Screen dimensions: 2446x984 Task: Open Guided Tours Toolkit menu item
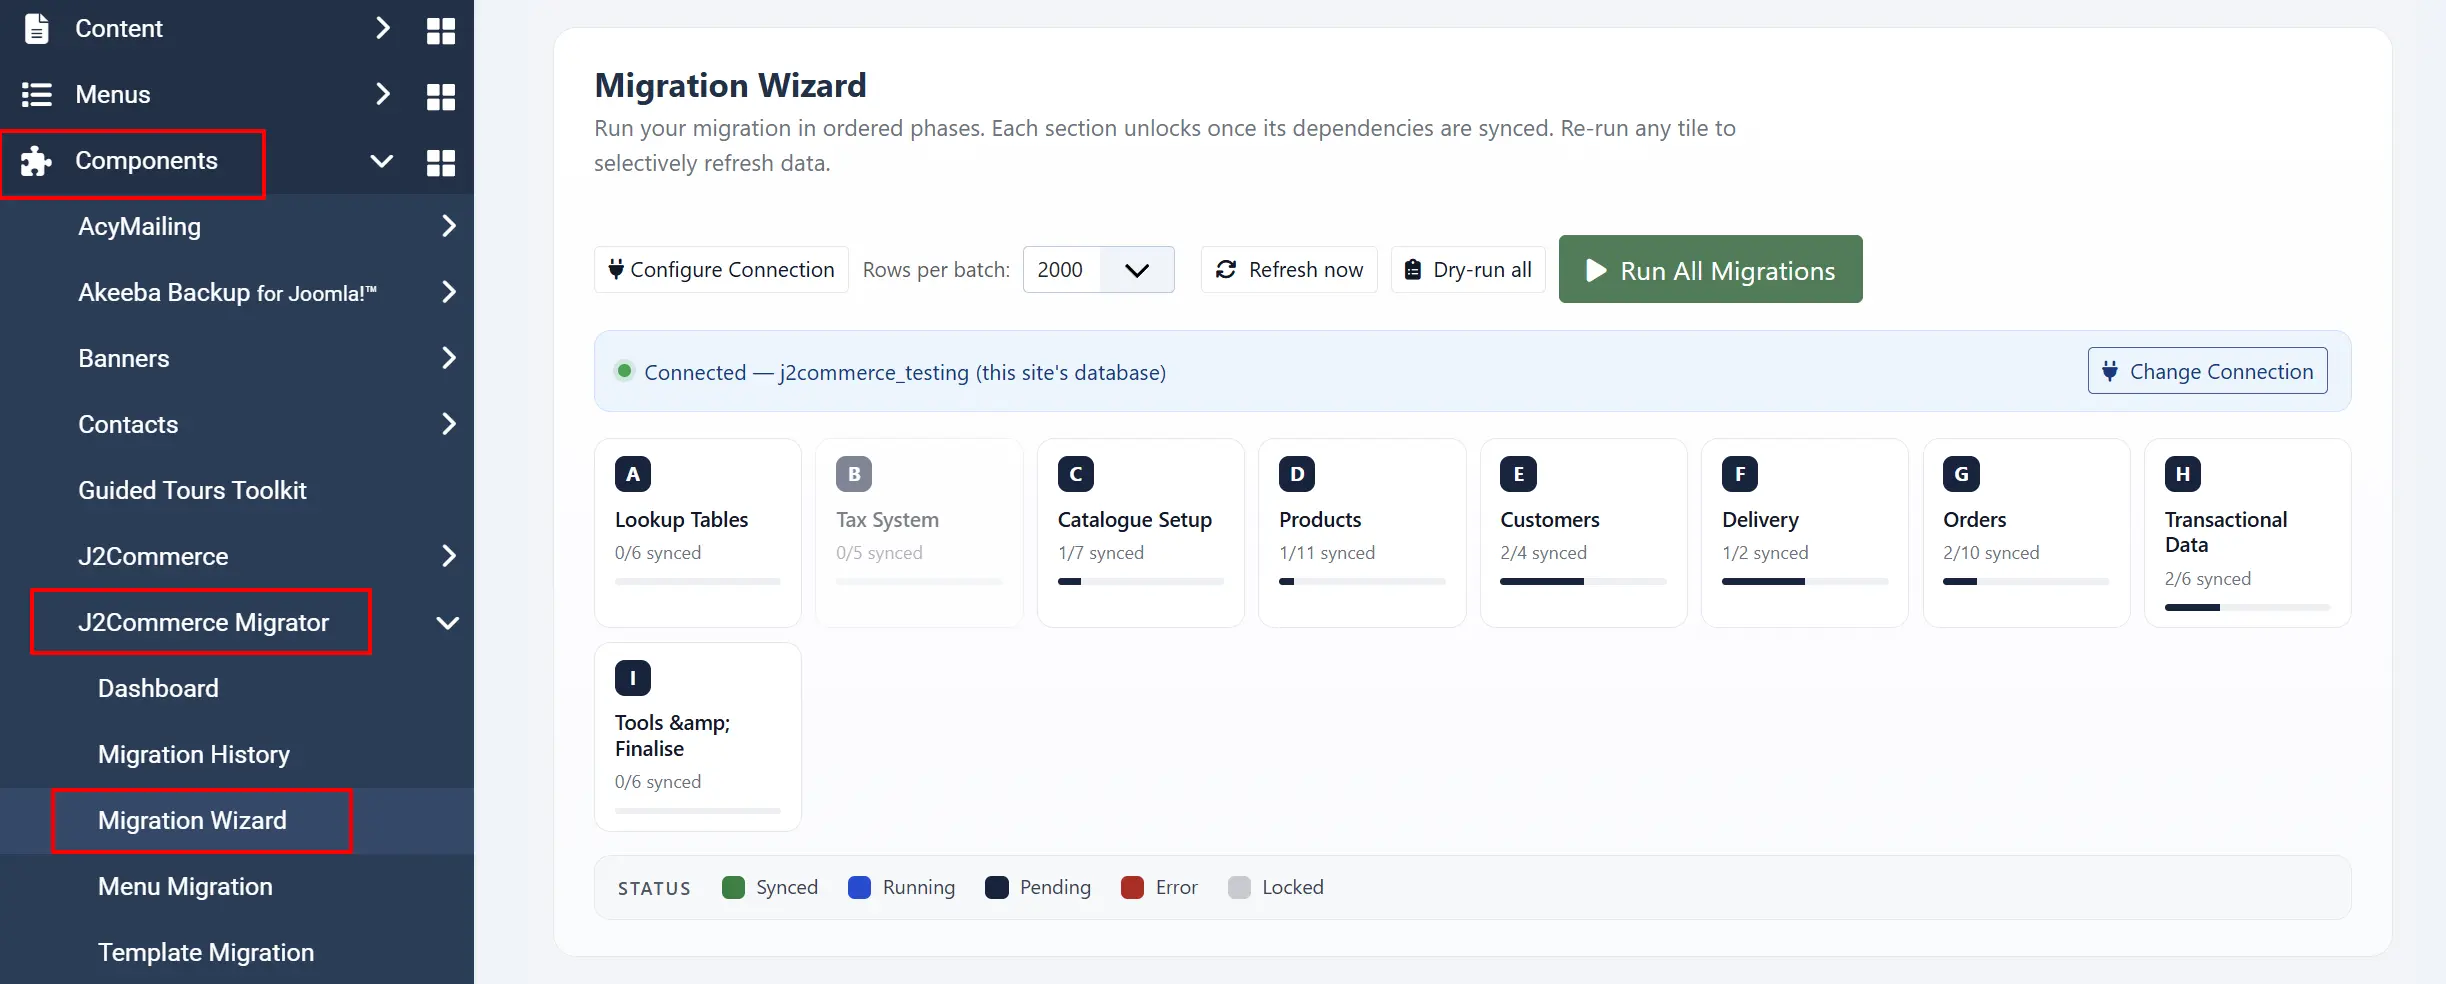pos(192,490)
